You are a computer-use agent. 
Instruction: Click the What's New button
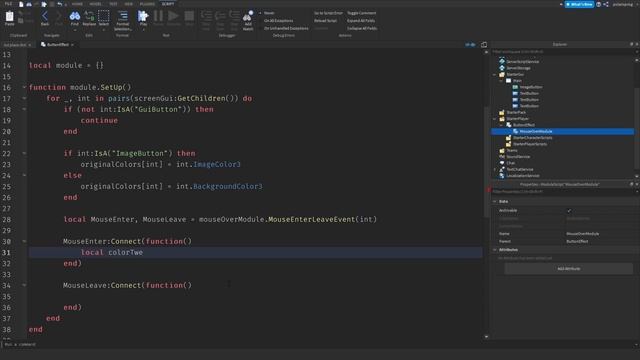tap(579, 4)
